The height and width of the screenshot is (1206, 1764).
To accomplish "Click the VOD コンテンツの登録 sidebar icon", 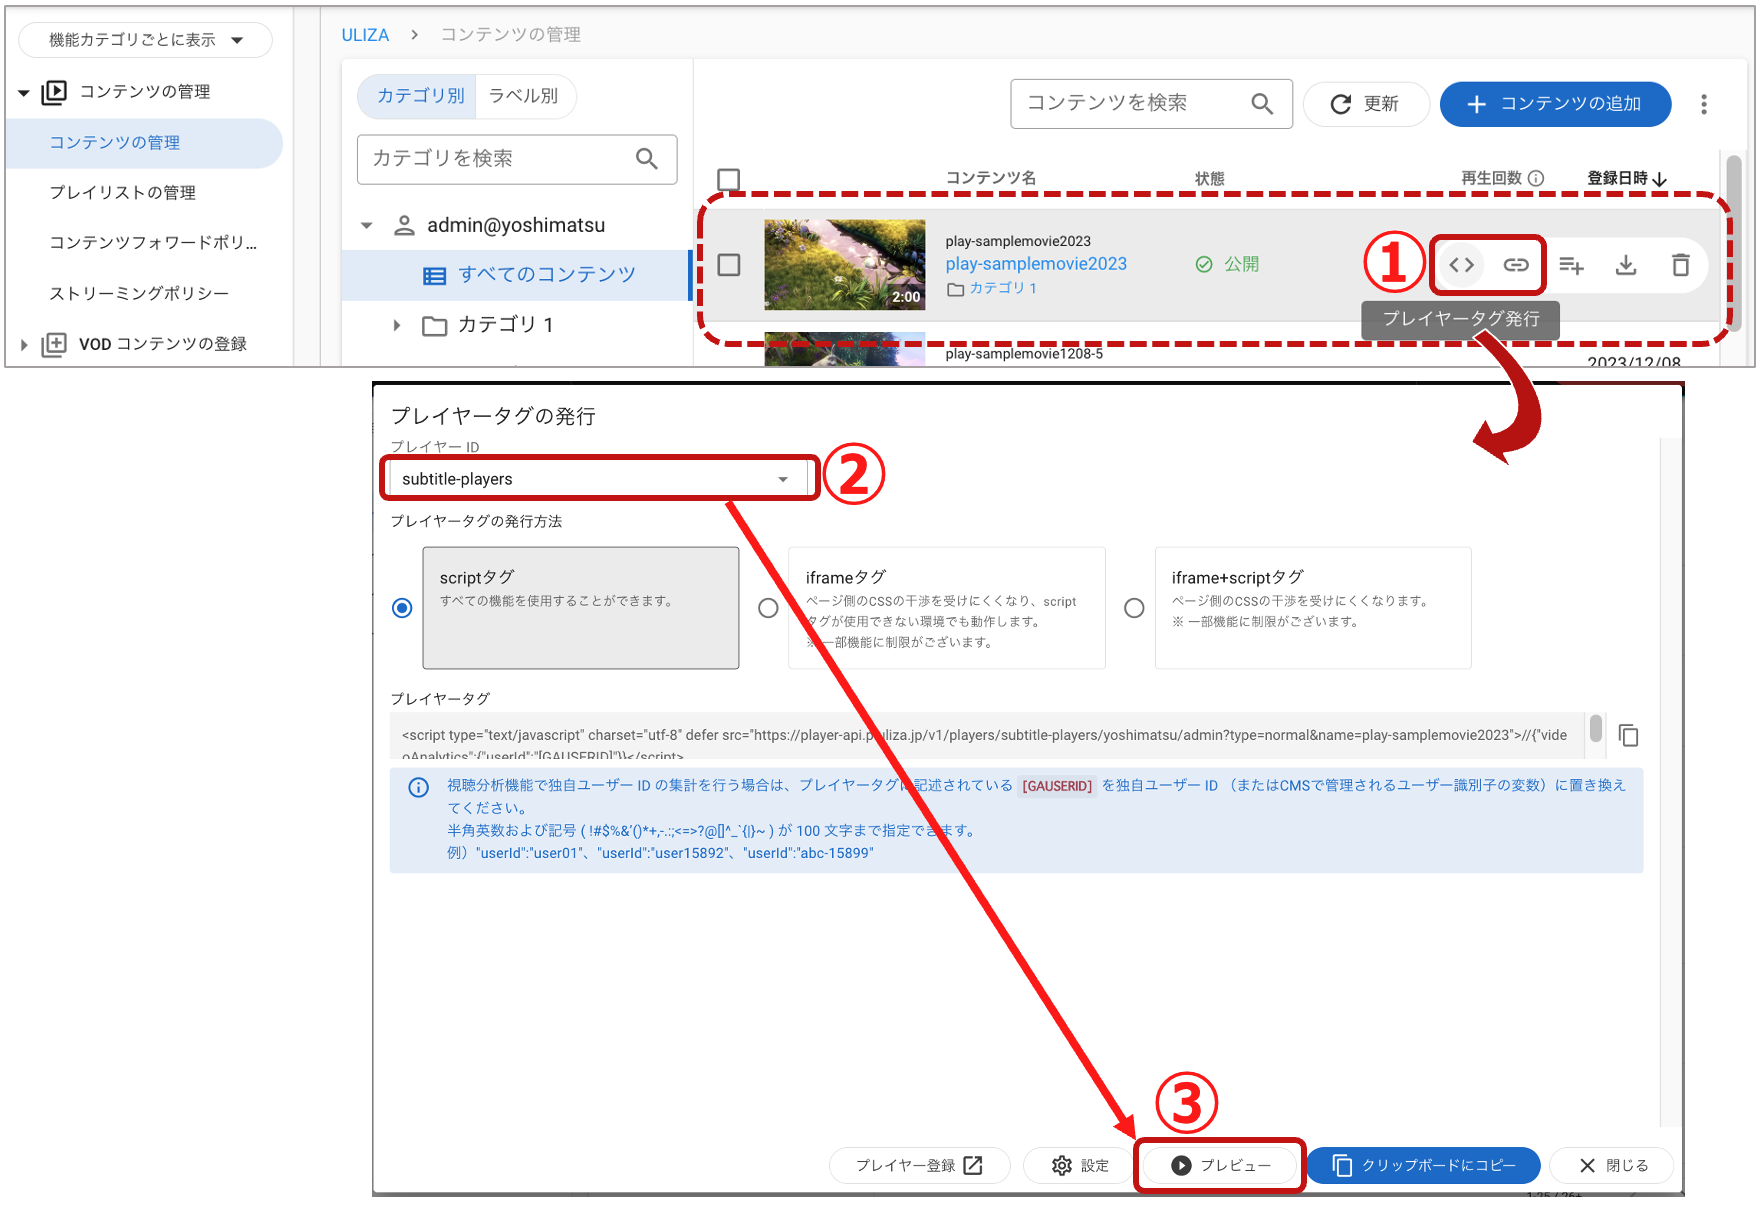I will 53,344.
